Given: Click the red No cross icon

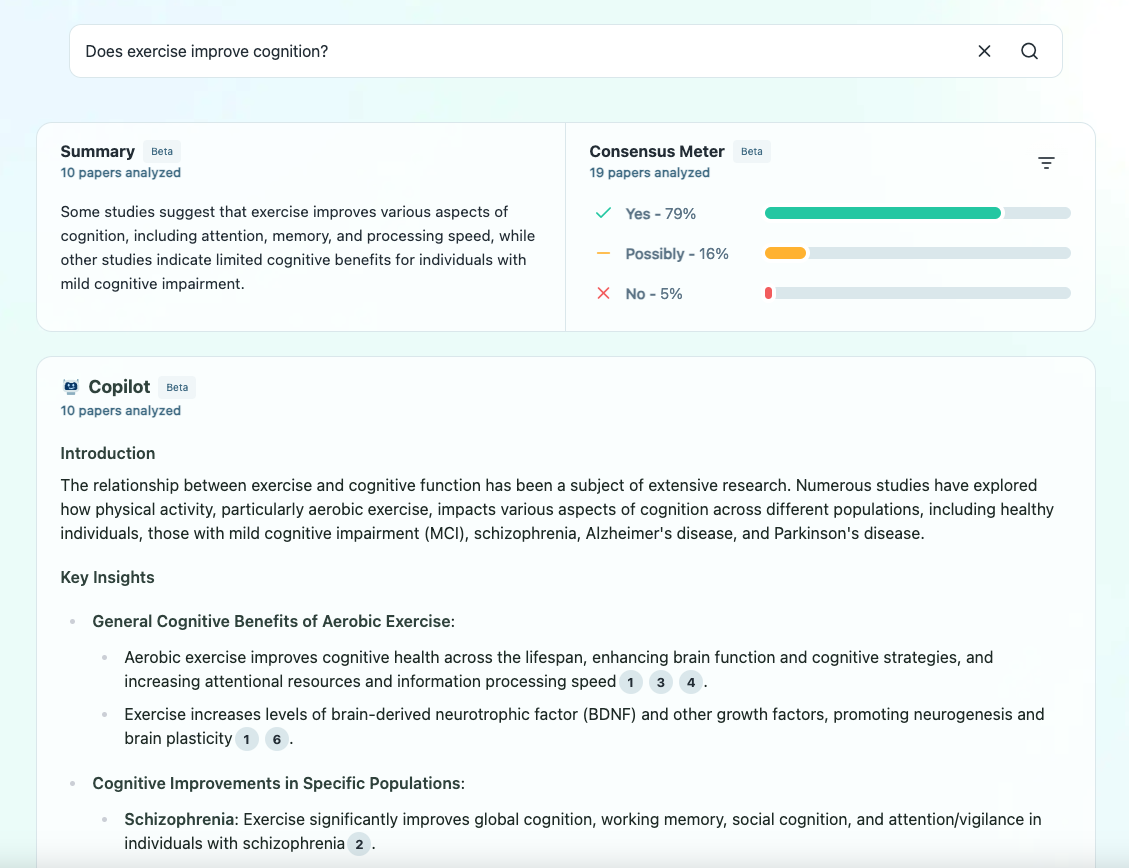Looking at the screenshot, I should (603, 294).
